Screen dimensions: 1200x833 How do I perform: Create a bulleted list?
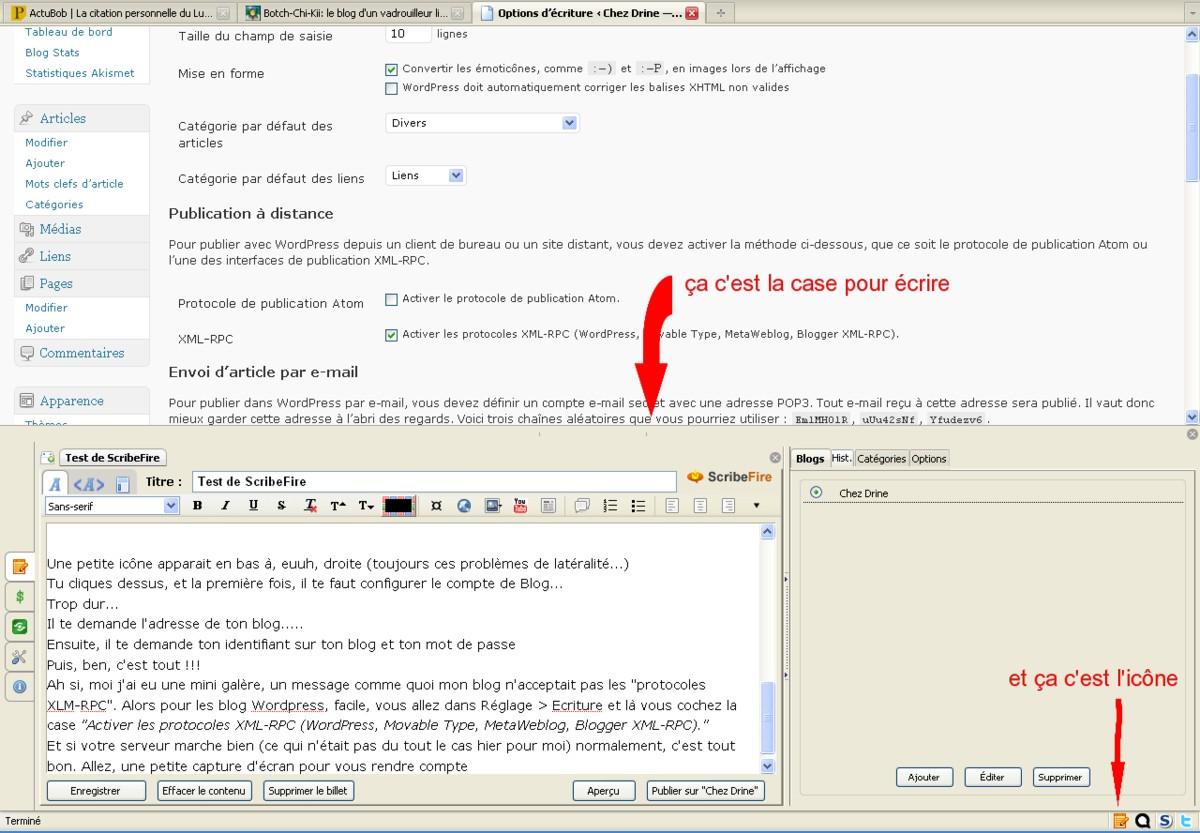click(x=638, y=506)
